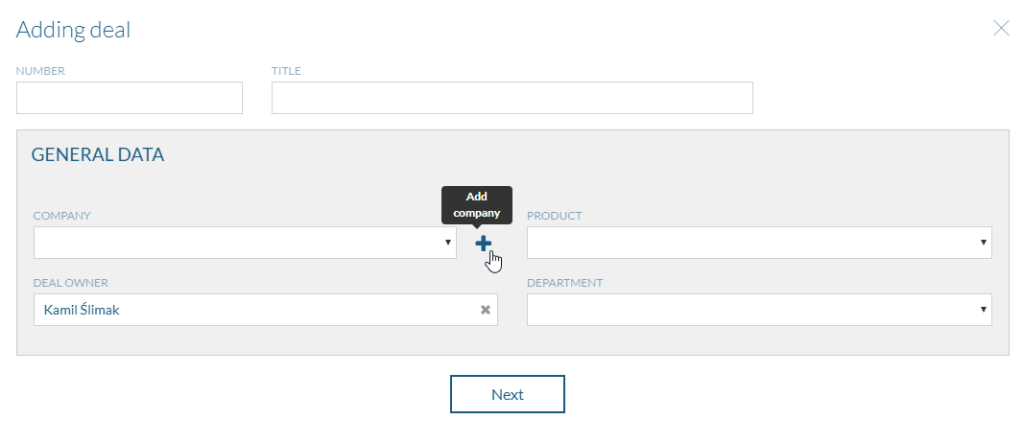
Task: Click the COMPANY field label
Action: click(62, 216)
